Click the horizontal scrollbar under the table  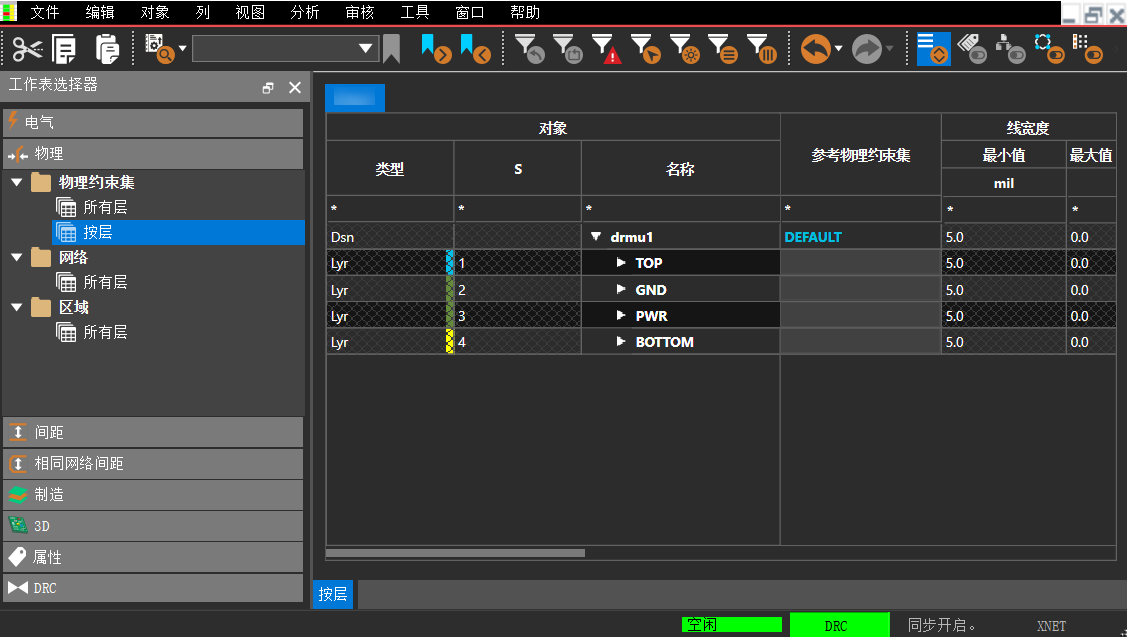coord(455,553)
